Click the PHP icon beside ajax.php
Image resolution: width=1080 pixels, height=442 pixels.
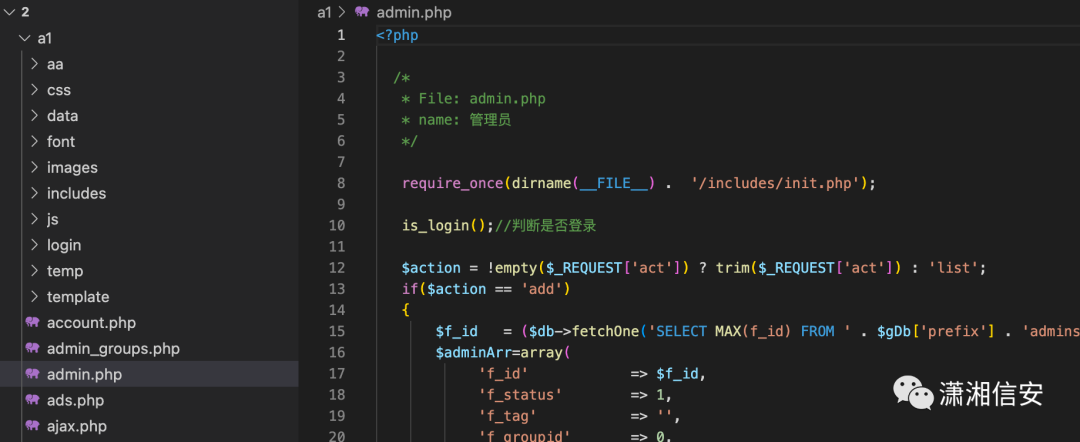(x=32, y=426)
